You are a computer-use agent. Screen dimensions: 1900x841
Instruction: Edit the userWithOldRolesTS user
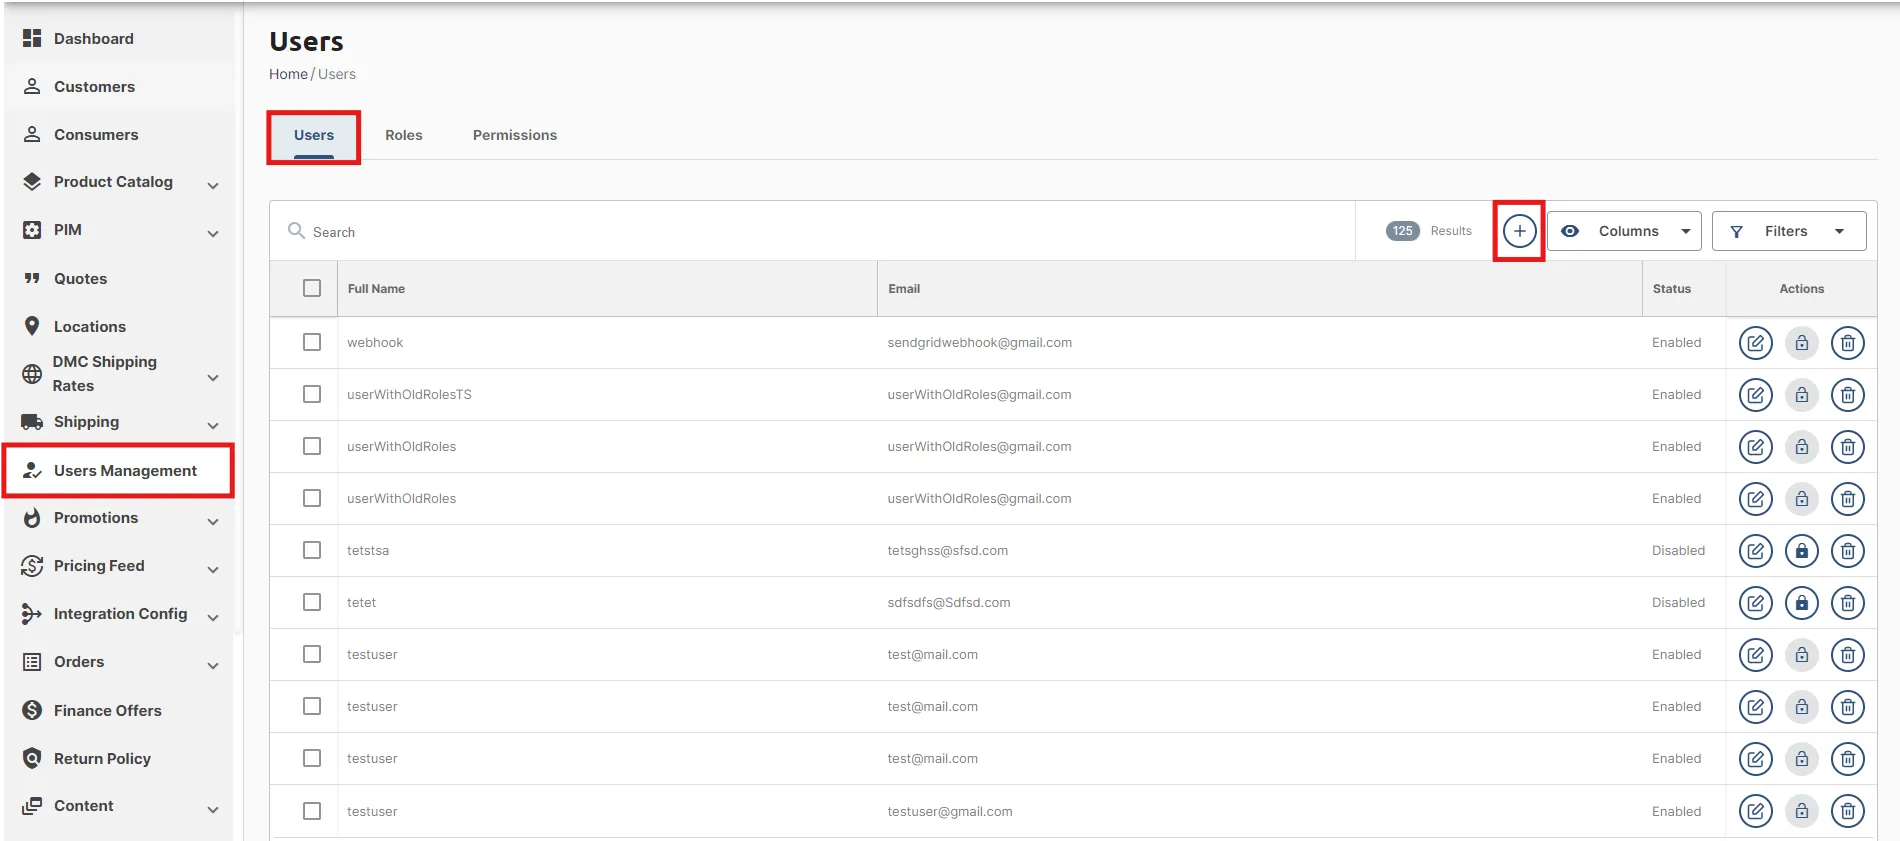[1755, 395]
